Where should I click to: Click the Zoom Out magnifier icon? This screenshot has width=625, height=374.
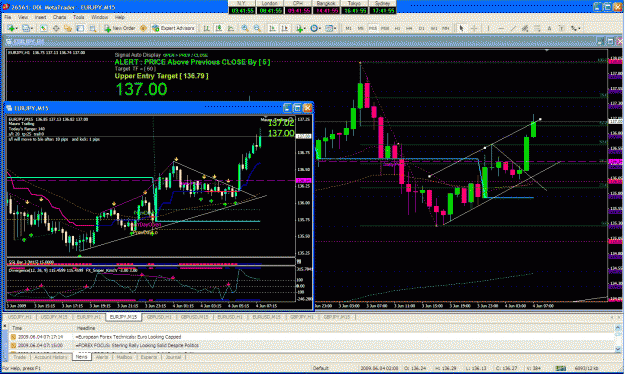pos(257,28)
